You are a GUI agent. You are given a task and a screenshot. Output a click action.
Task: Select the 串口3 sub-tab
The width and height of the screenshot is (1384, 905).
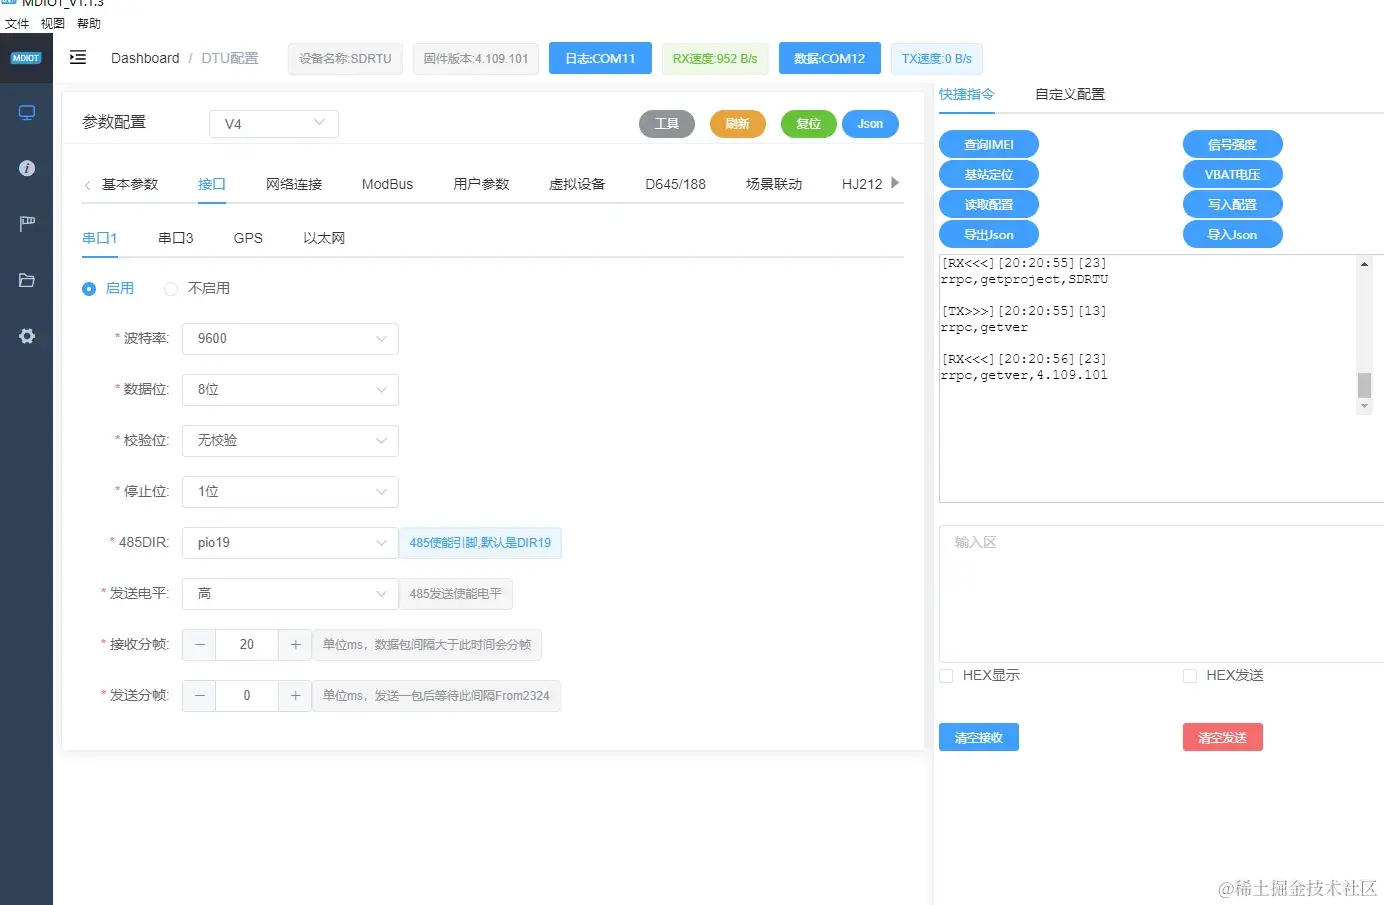coord(176,238)
